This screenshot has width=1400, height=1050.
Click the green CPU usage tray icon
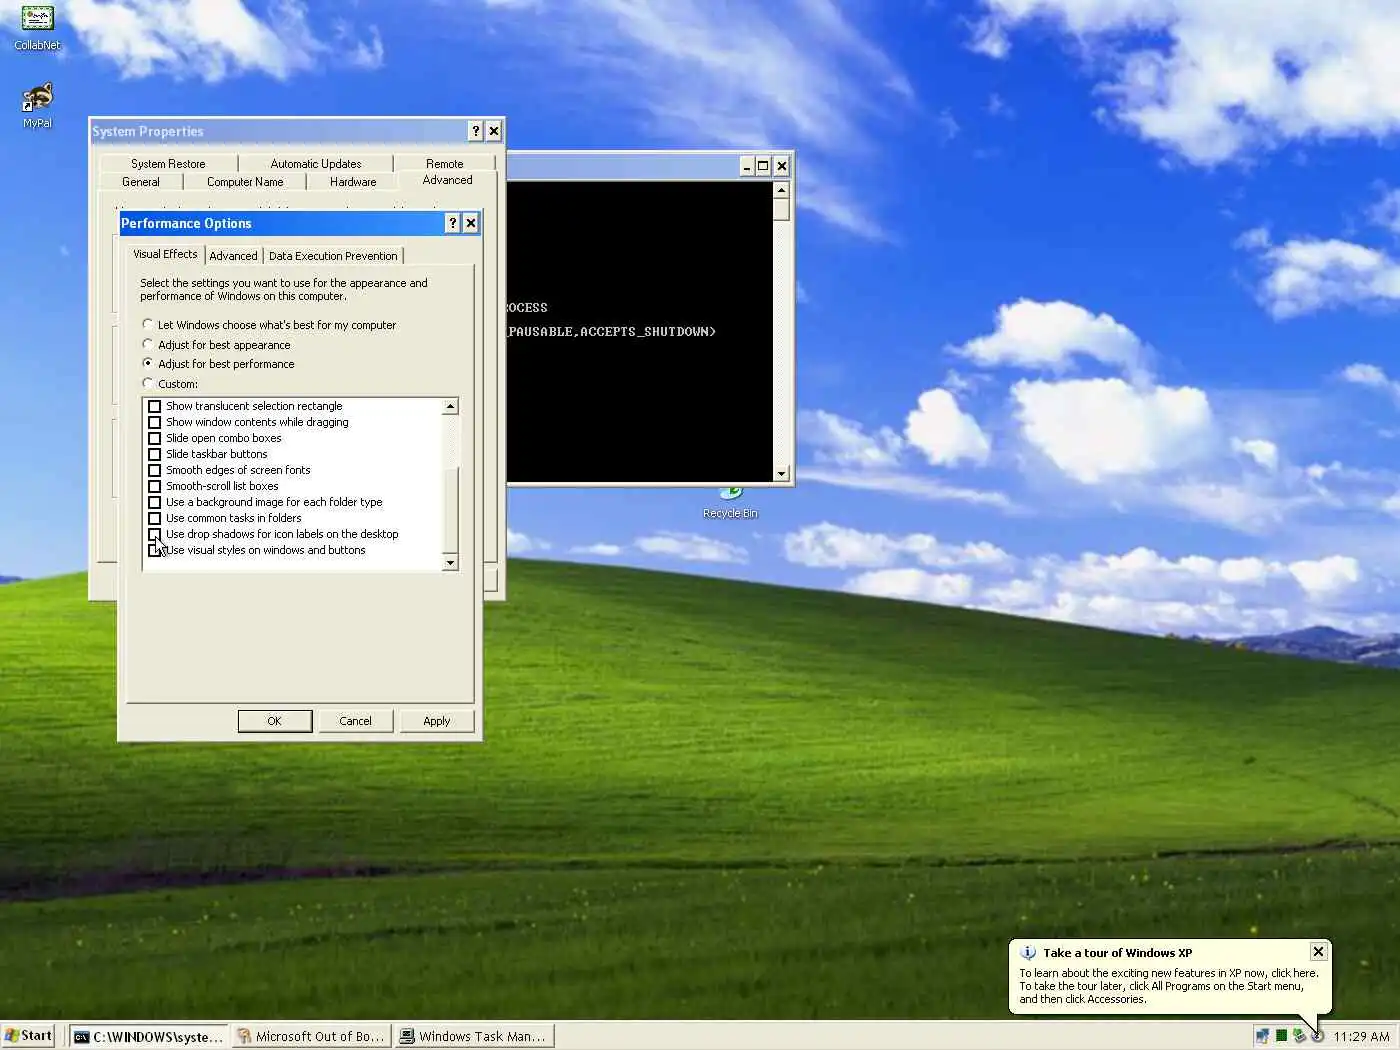(x=1281, y=1036)
